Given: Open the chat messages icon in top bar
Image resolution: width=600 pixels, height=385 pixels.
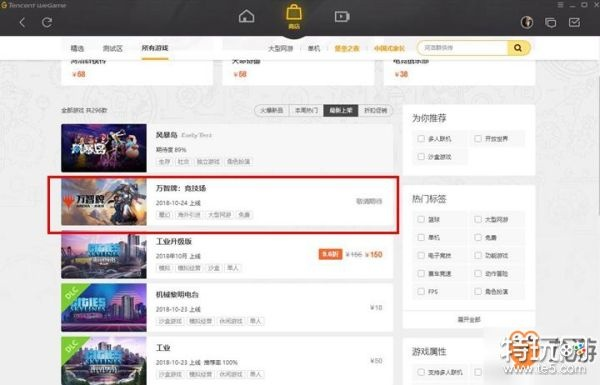Looking at the screenshot, I should [551, 23].
